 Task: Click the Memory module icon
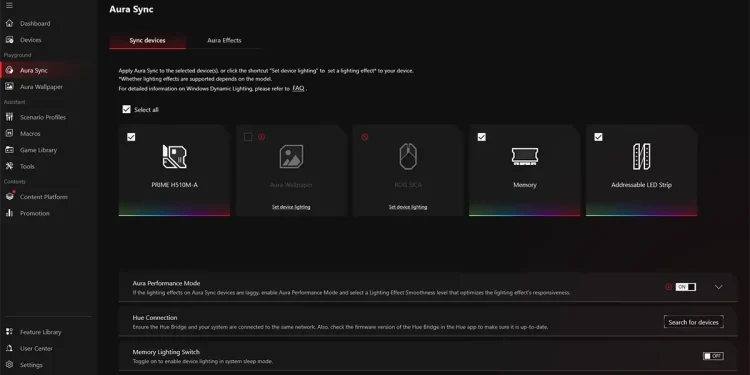[525, 156]
